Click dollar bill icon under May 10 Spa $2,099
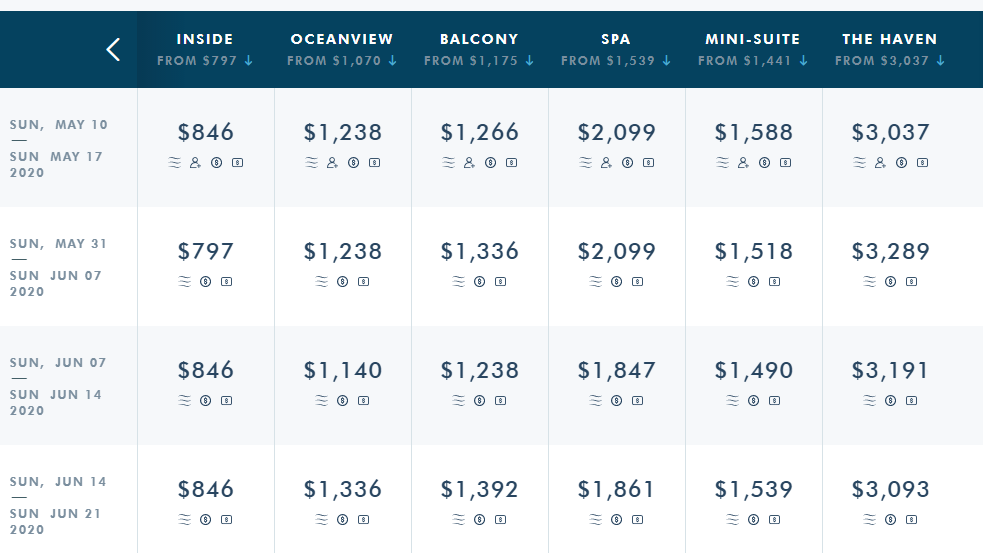Screen dimensions: 983x553 pos(648,162)
